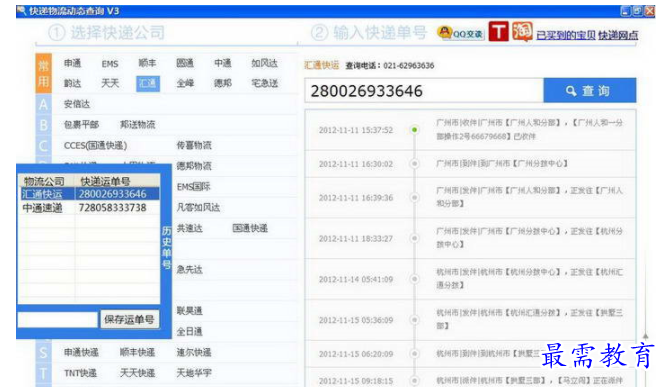The image size is (663, 387).
Task: Select 邦送物流 courier
Action: [137, 125]
